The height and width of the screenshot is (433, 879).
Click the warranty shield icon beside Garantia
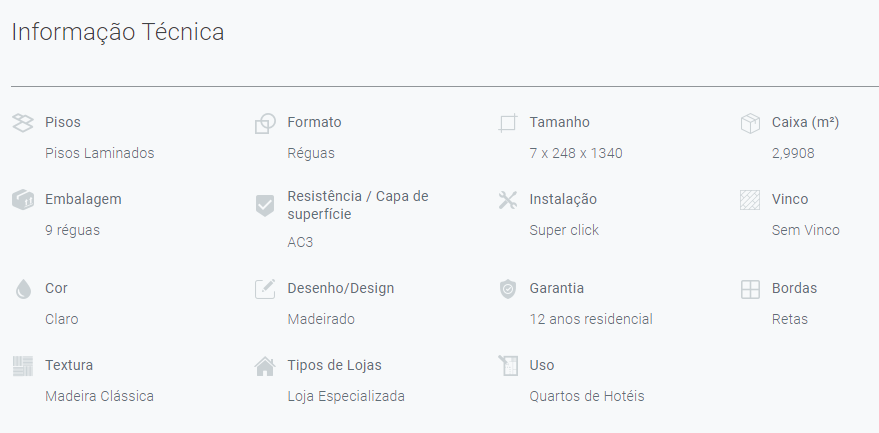coord(507,289)
